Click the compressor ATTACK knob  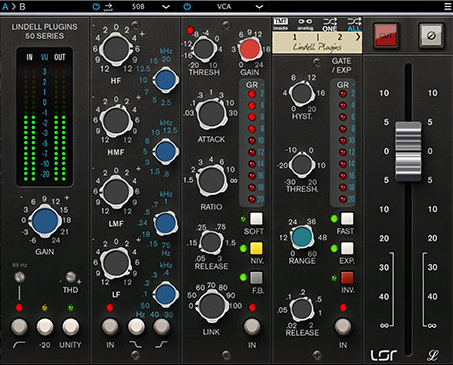(211, 113)
